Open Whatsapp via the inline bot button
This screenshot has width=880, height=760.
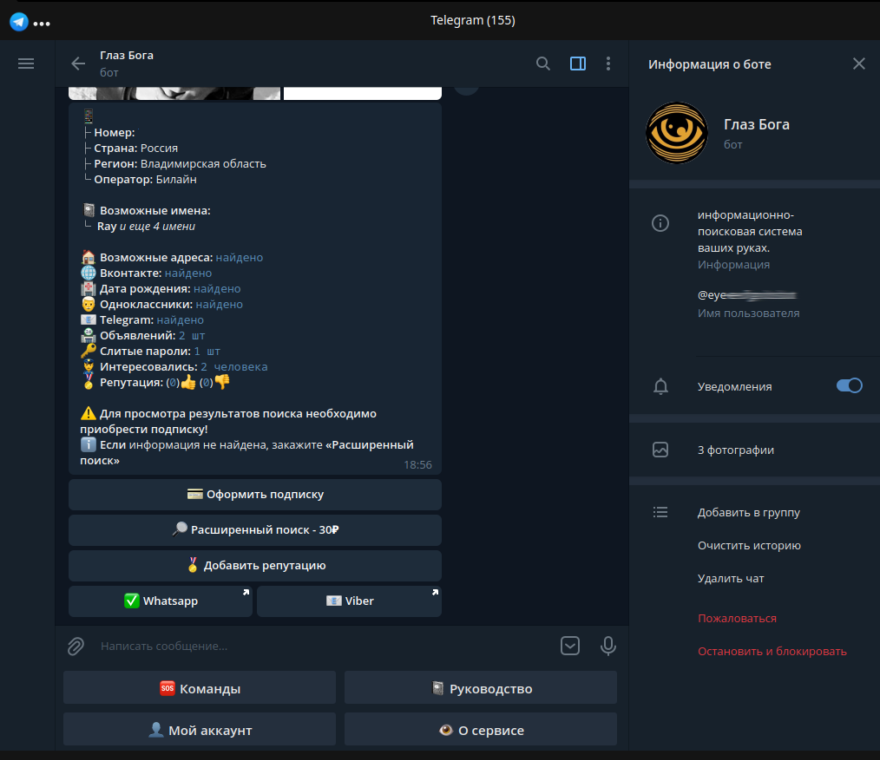point(160,601)
